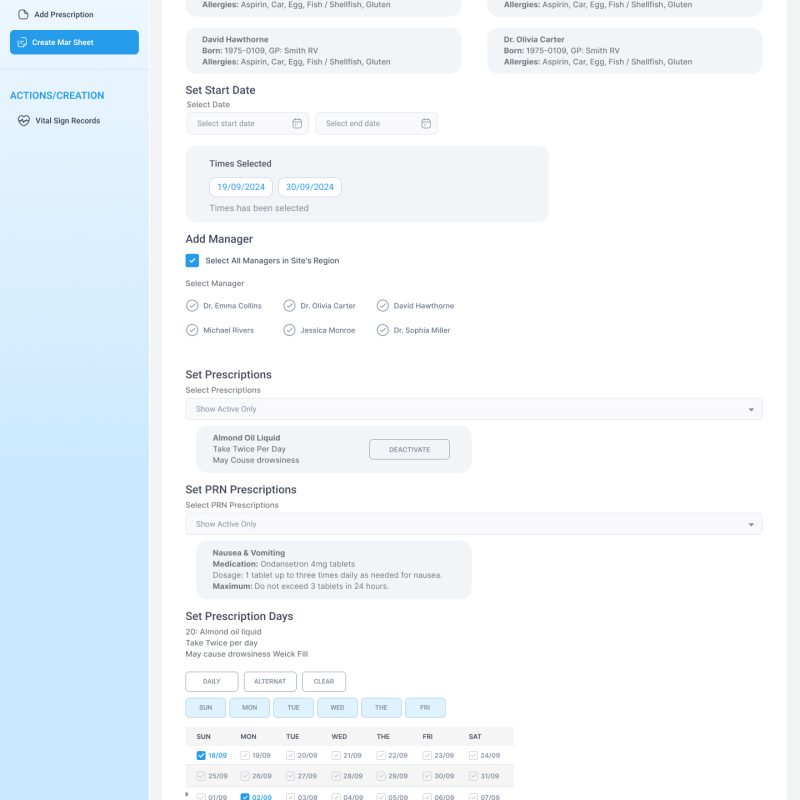The height and width of the screenshot is (800, 800).
Task: Click the Create Mar Sheet icon
Action: click(x=23, y=42)
